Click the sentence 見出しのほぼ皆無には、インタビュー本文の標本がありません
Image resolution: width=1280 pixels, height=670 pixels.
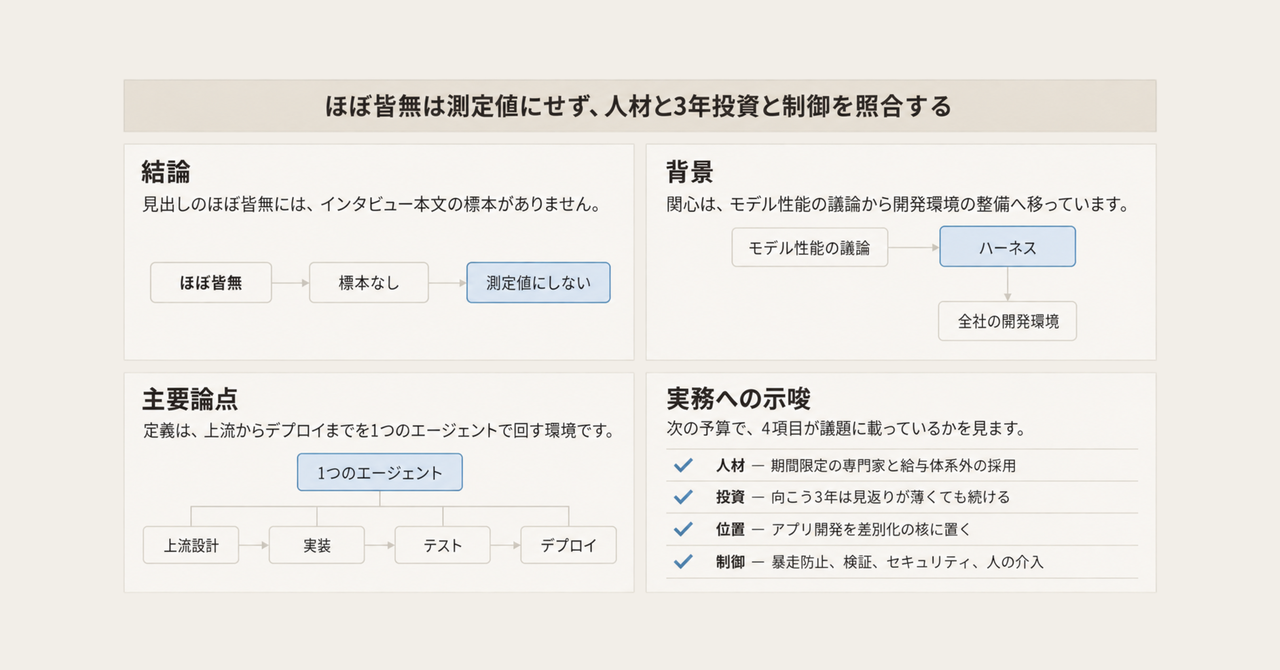tap(371, 206)
